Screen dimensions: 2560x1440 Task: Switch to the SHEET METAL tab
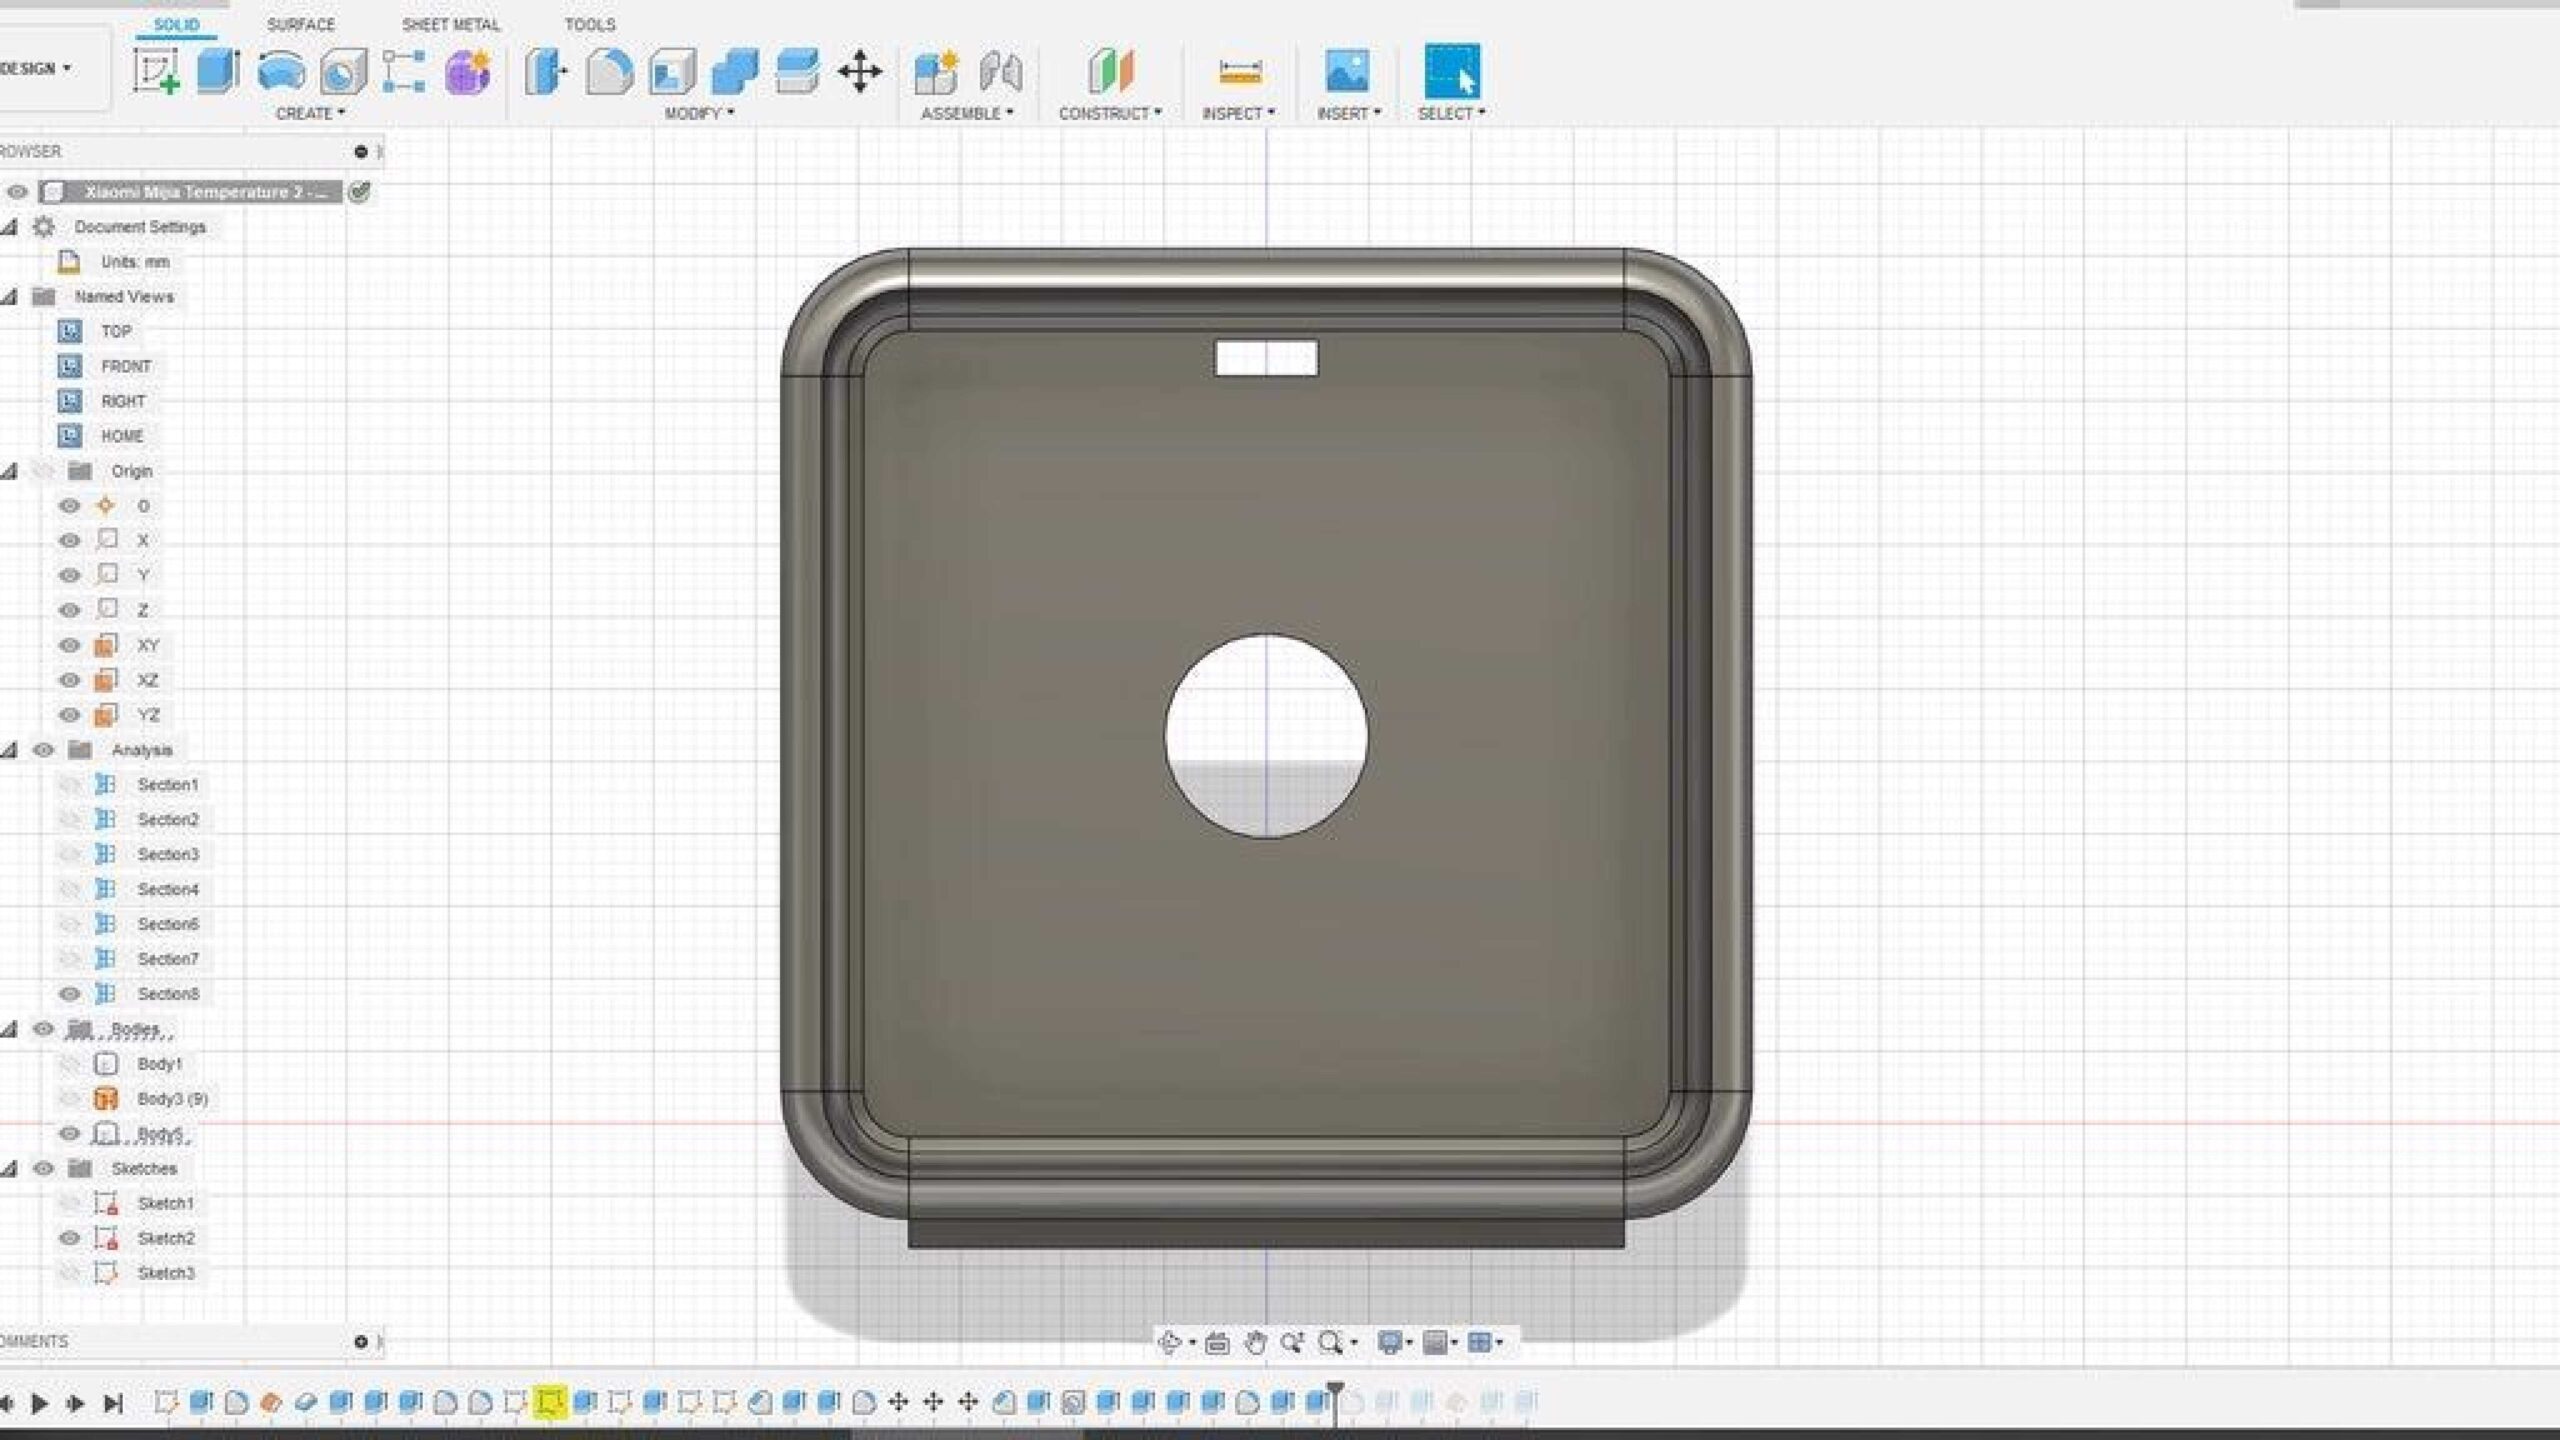pos(451,24)
